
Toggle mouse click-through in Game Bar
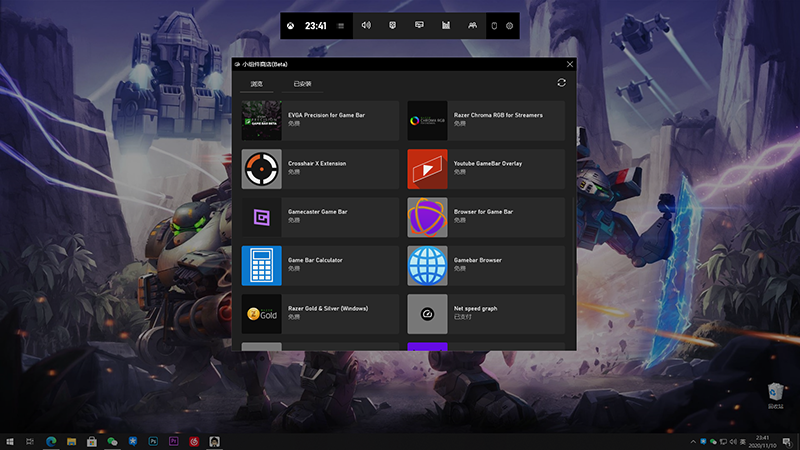[494, 25]
